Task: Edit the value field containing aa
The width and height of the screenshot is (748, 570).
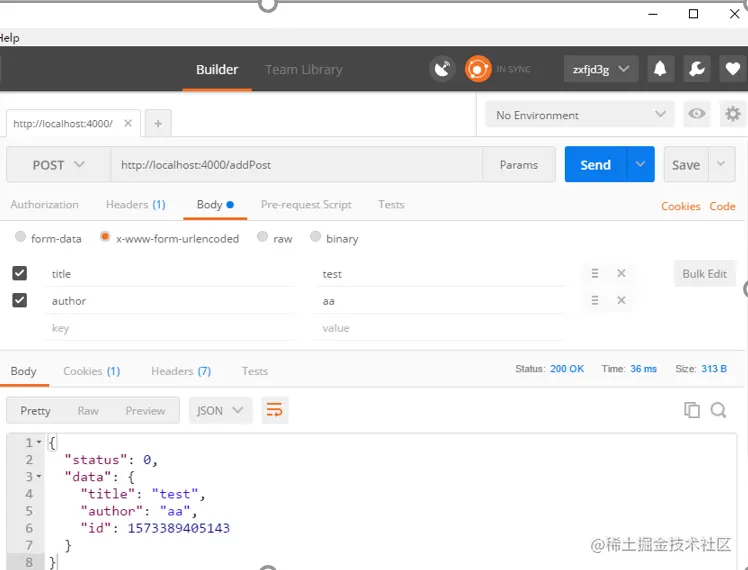Action: (x=439, y=301)
